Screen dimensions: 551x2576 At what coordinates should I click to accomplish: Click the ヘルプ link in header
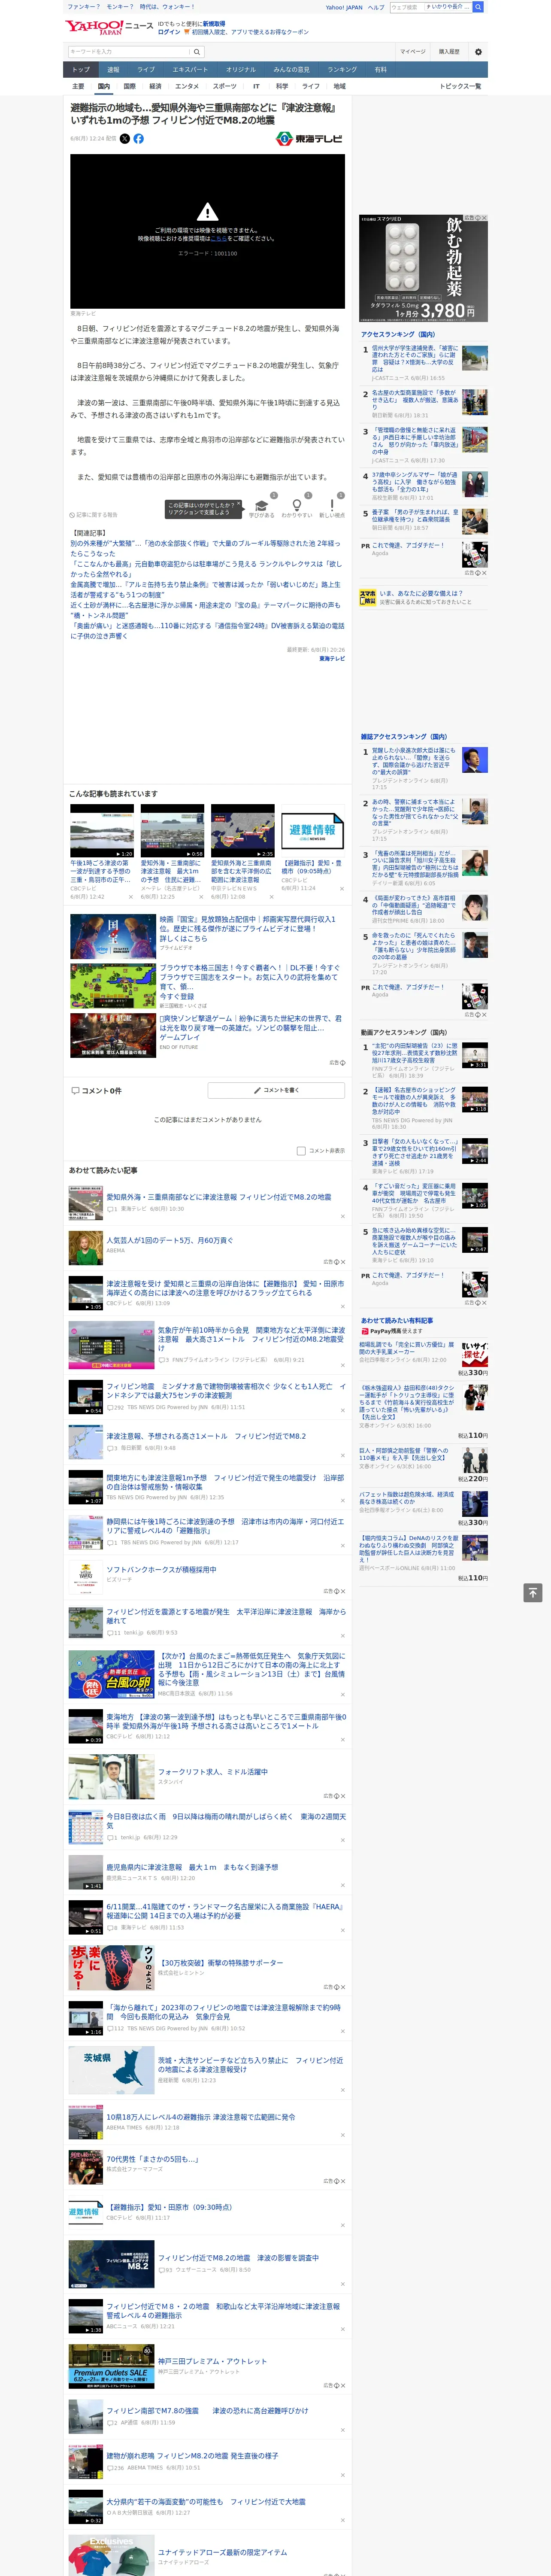pos(376,7)
